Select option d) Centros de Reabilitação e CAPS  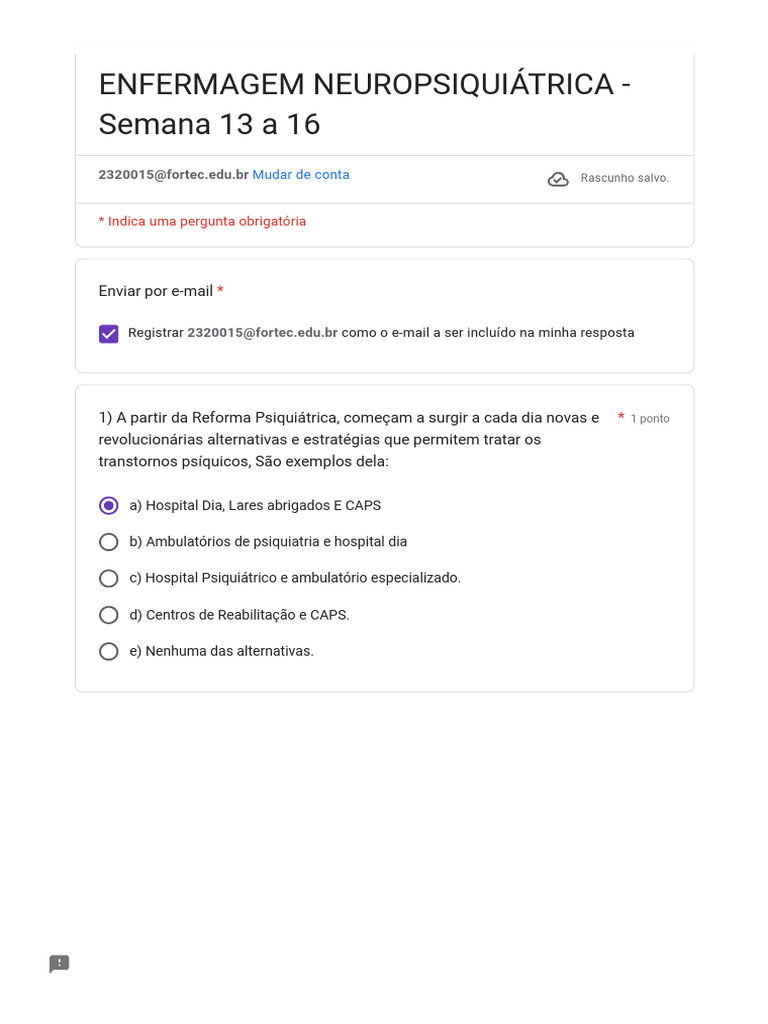pos(109,615)
